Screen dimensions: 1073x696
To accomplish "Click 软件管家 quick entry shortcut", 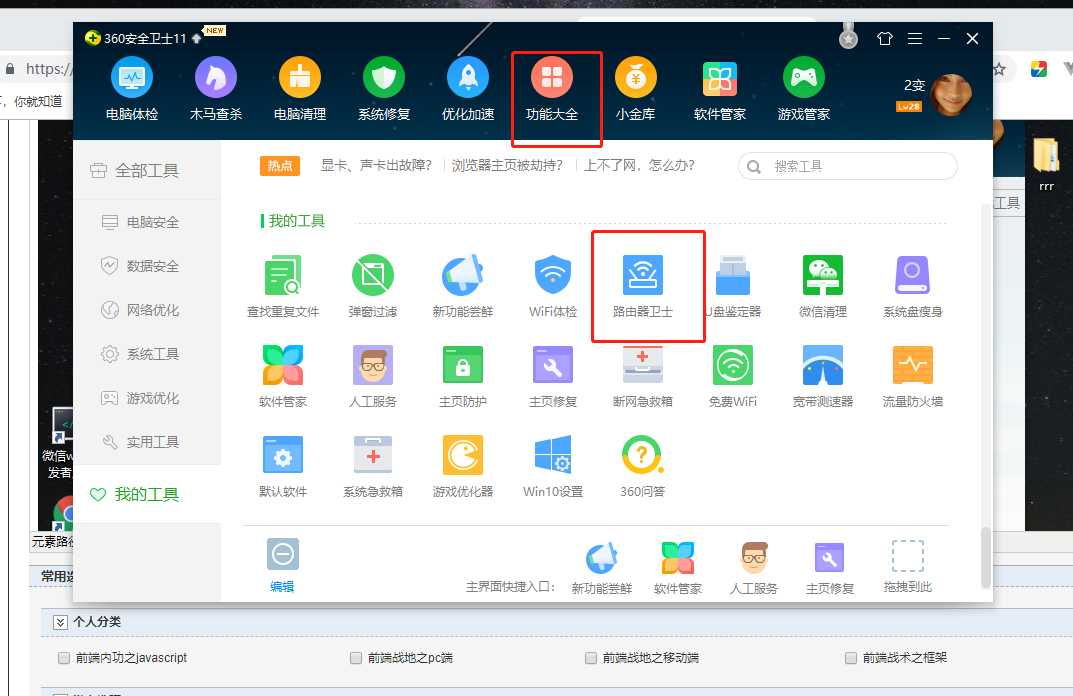I will [677, 567].
